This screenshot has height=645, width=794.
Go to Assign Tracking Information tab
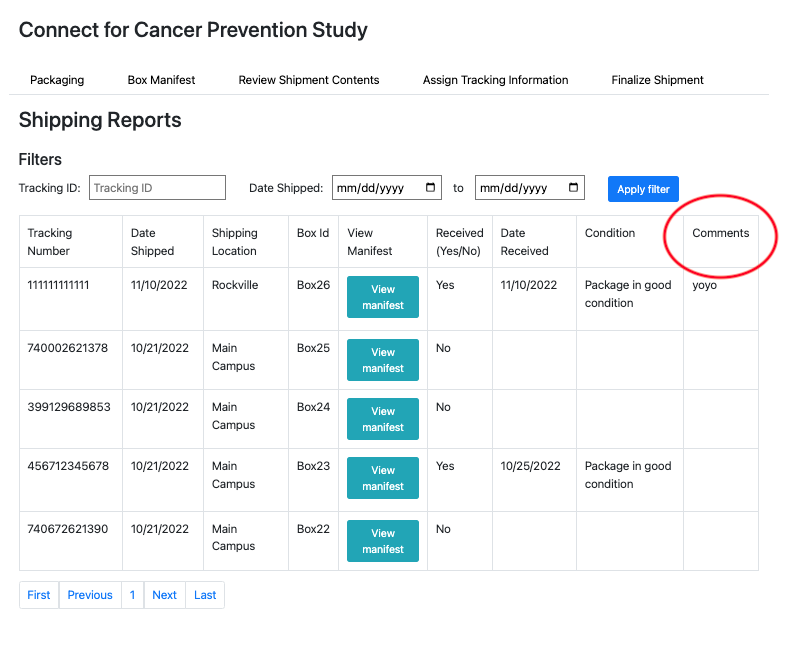coord(495,80)
